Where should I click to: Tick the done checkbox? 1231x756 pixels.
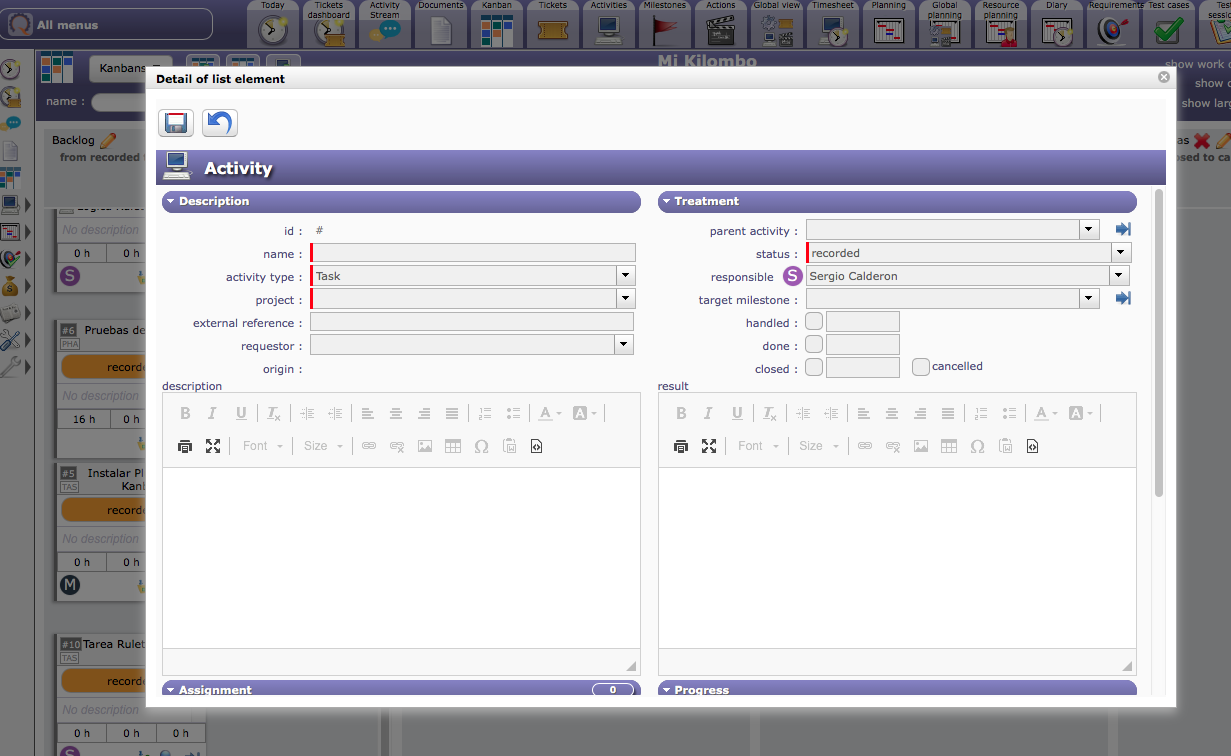coord(814,345)
